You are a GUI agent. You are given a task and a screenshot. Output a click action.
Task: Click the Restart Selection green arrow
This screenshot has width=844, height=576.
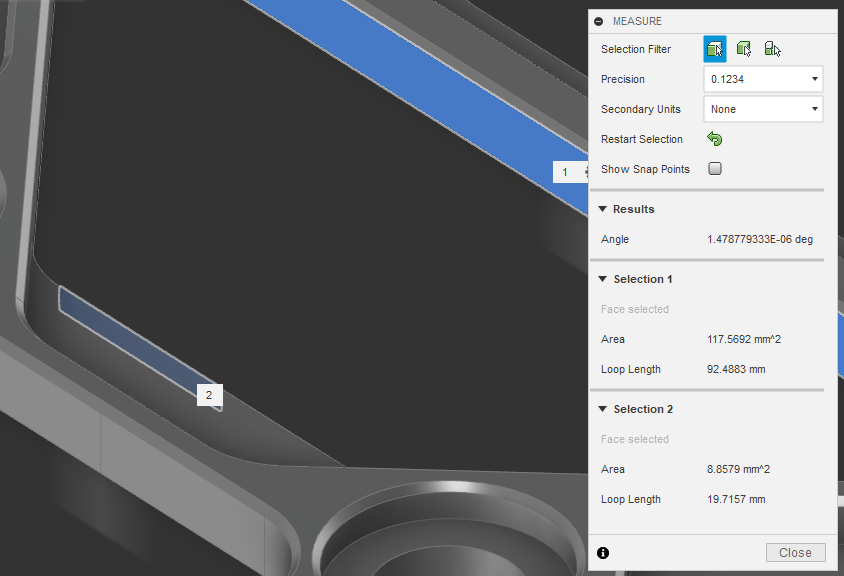tap(714, 139)
